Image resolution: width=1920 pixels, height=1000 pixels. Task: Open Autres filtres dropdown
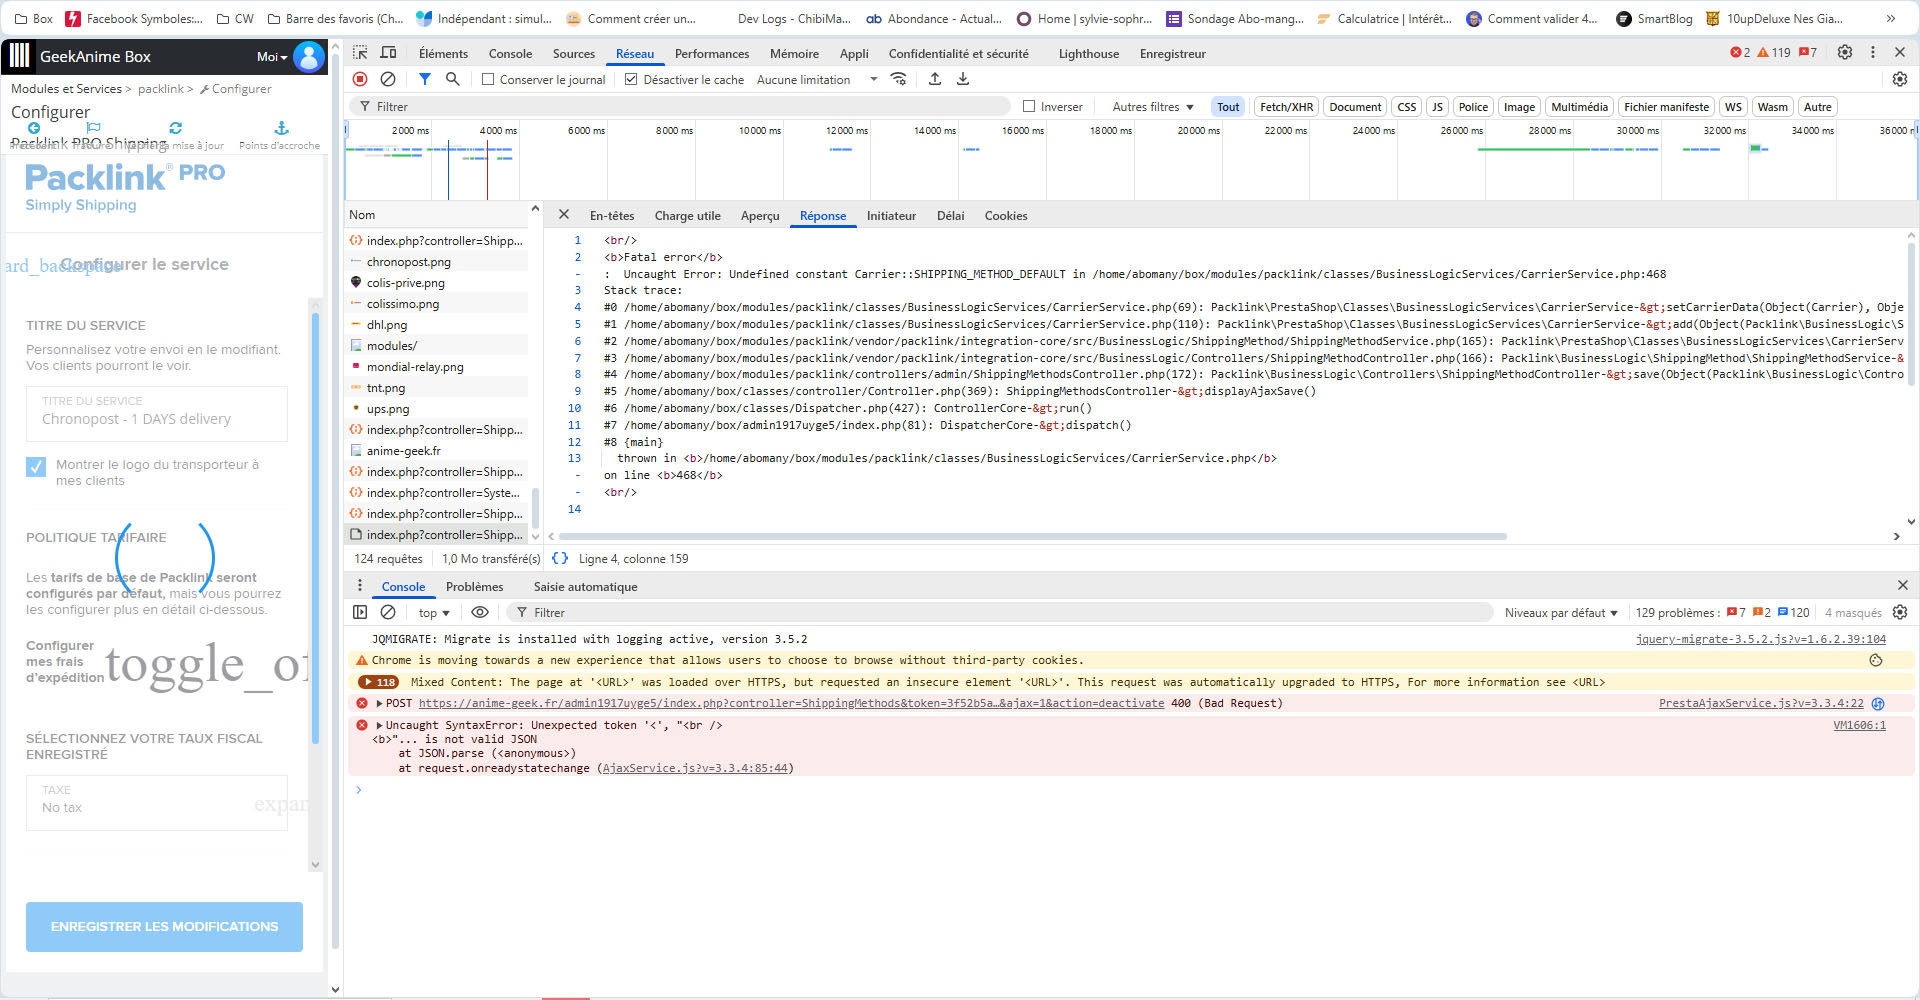pos(1153,107)
